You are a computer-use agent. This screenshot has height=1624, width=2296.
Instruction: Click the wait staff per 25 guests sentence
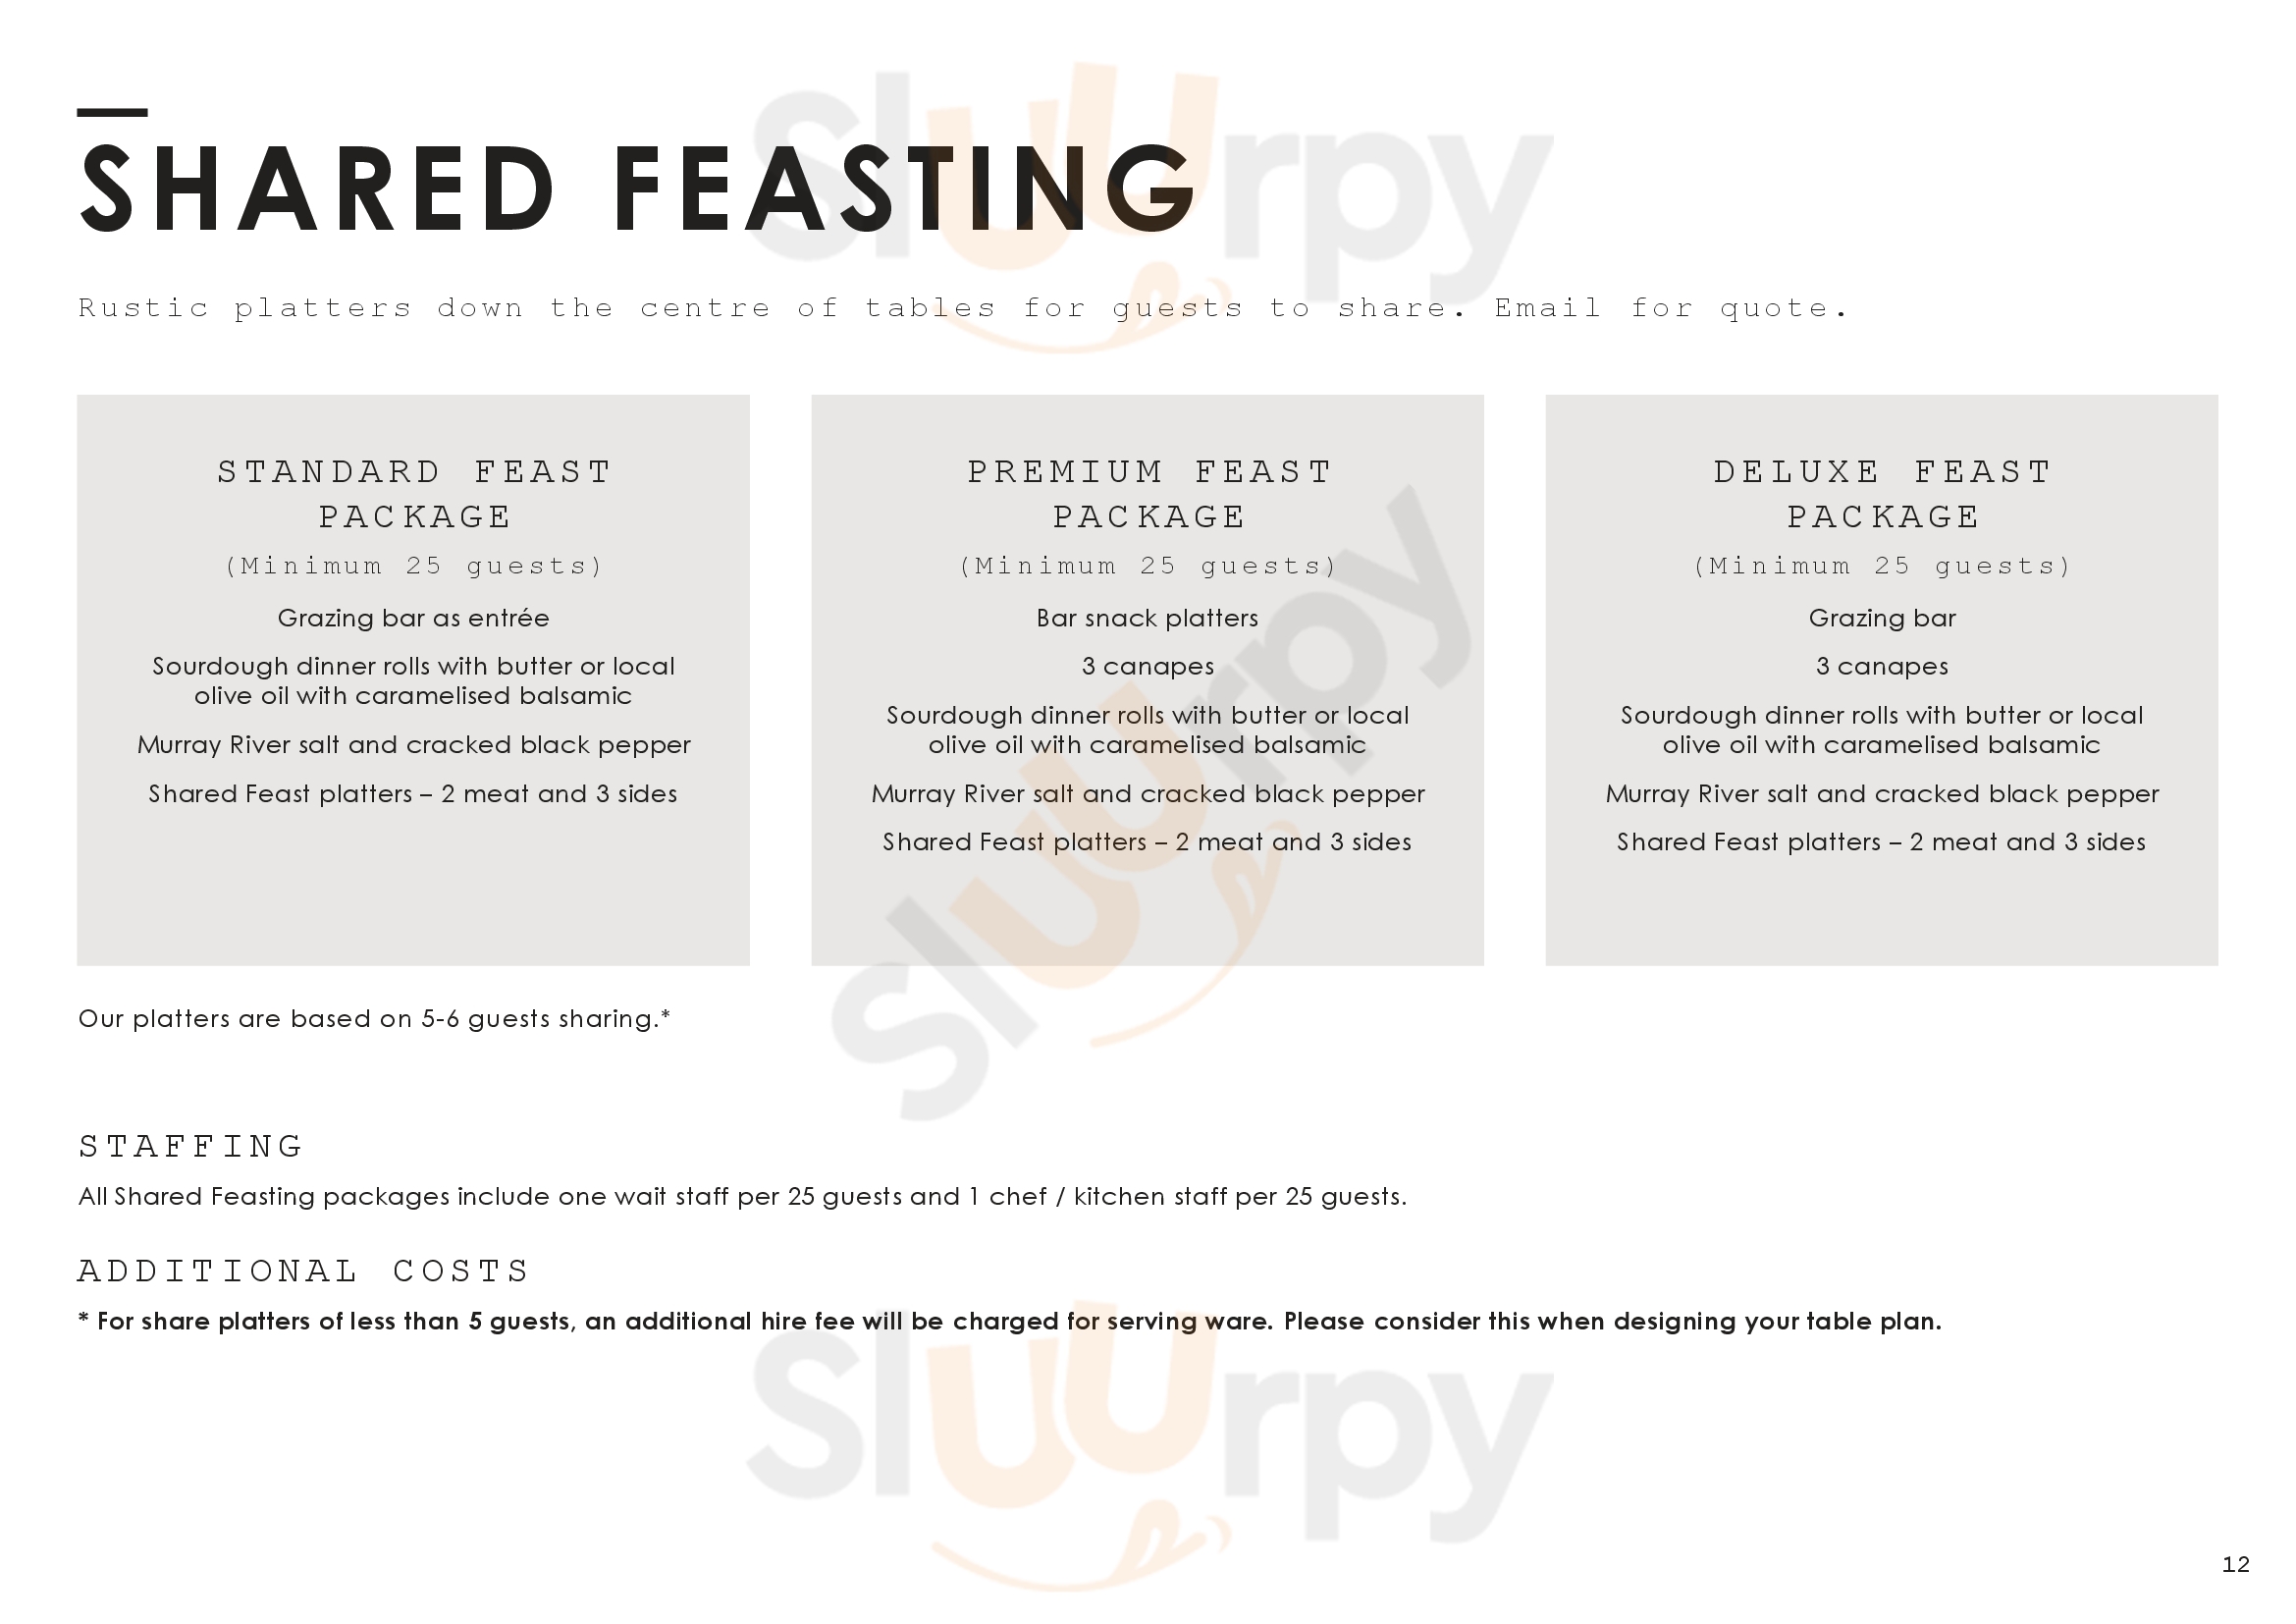742,1197
